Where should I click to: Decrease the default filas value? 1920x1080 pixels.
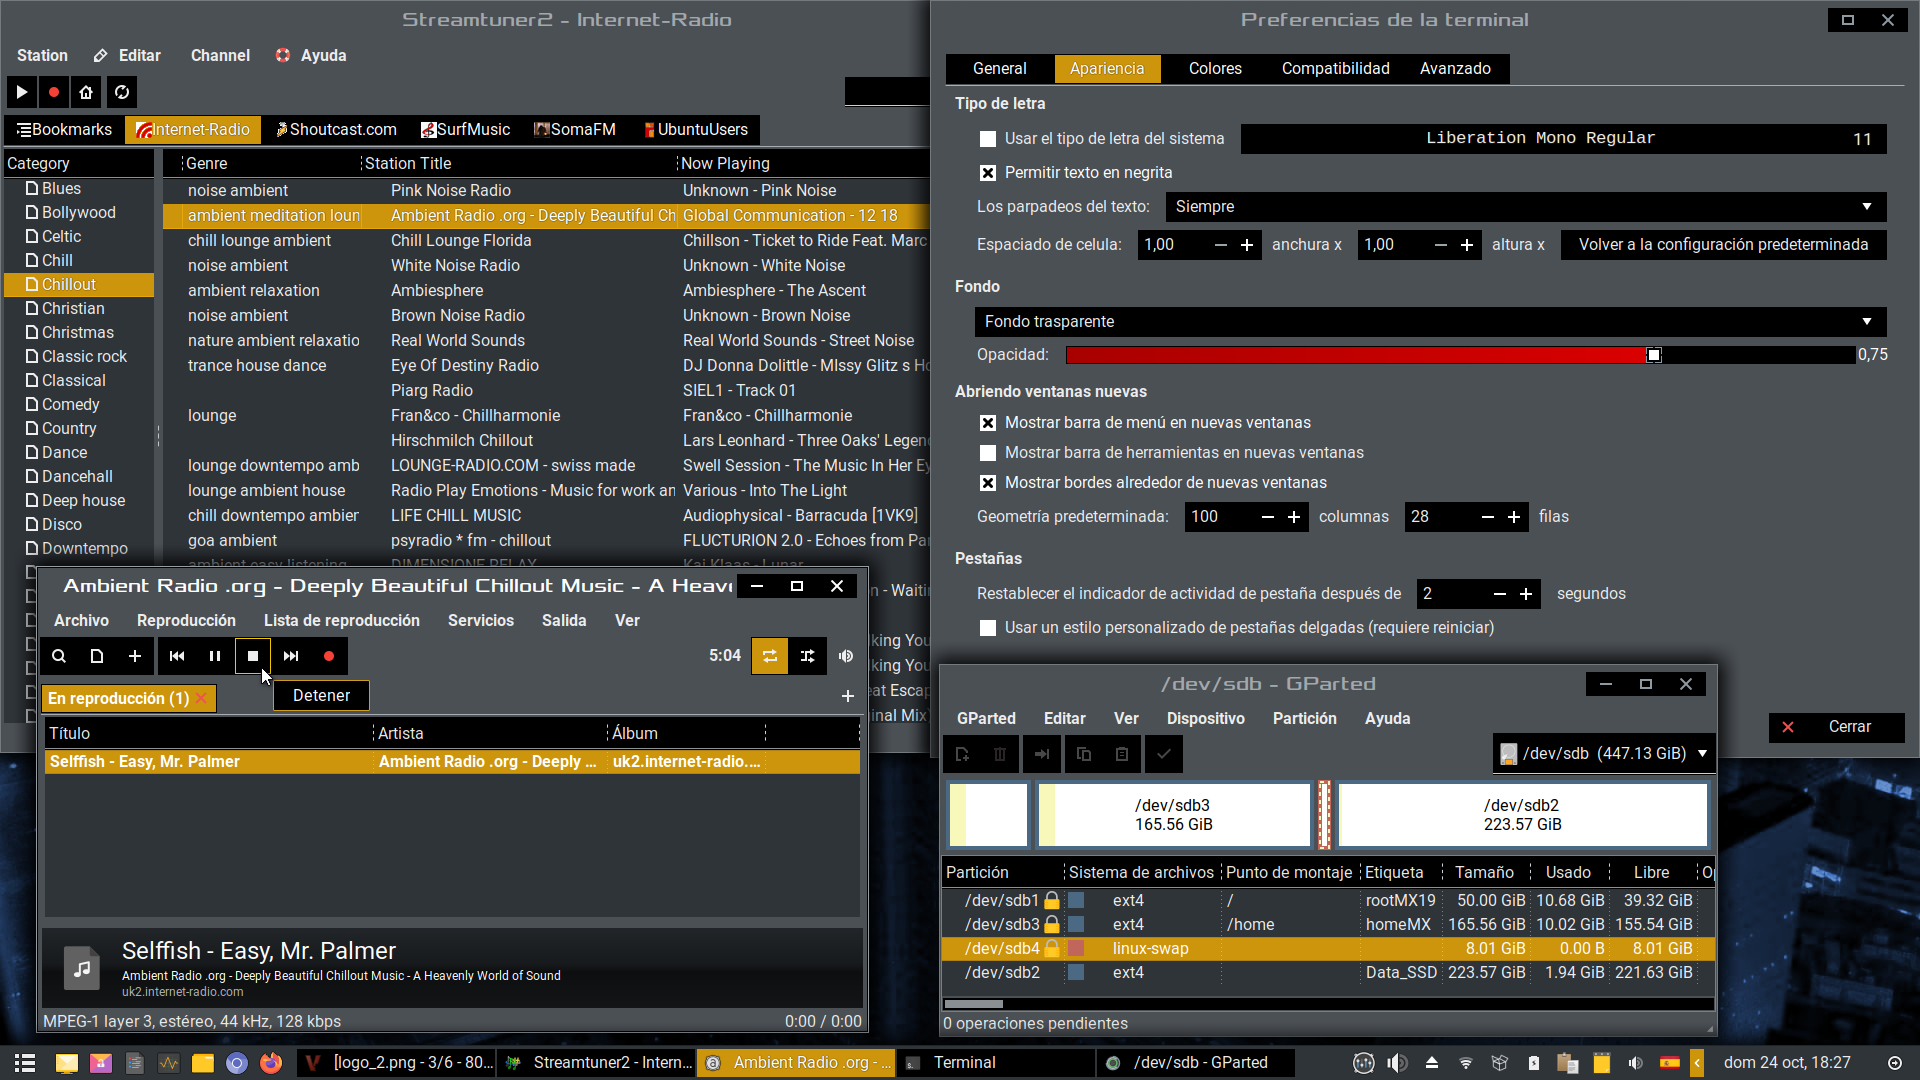pos(1488,517)
